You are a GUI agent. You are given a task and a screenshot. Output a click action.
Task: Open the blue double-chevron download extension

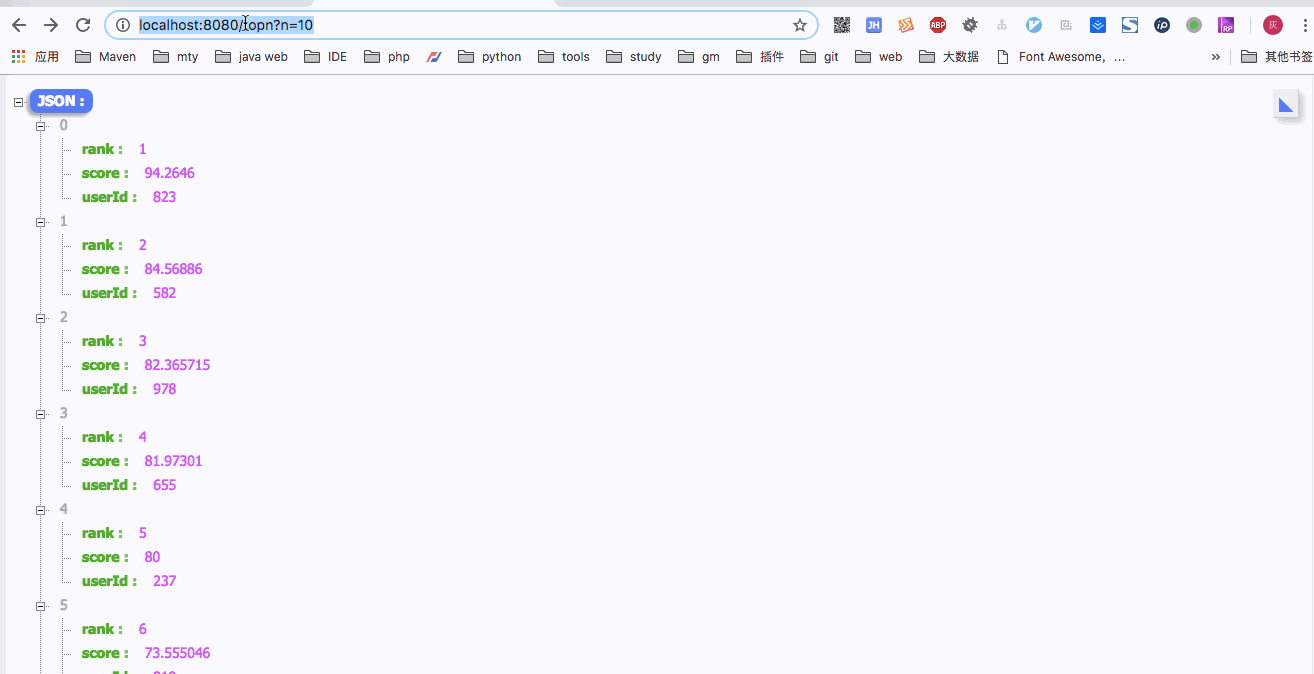point(1098,25)
